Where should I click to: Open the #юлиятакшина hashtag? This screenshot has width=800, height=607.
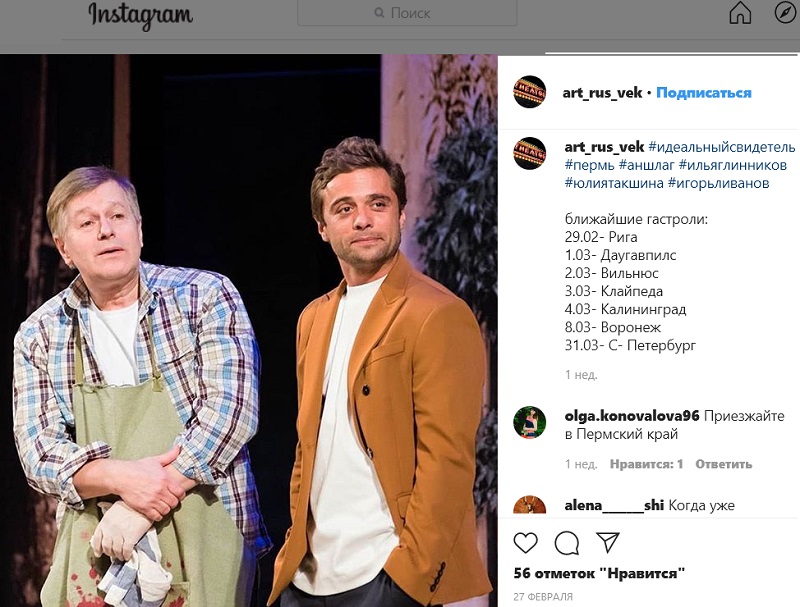[x=614, y=183]
